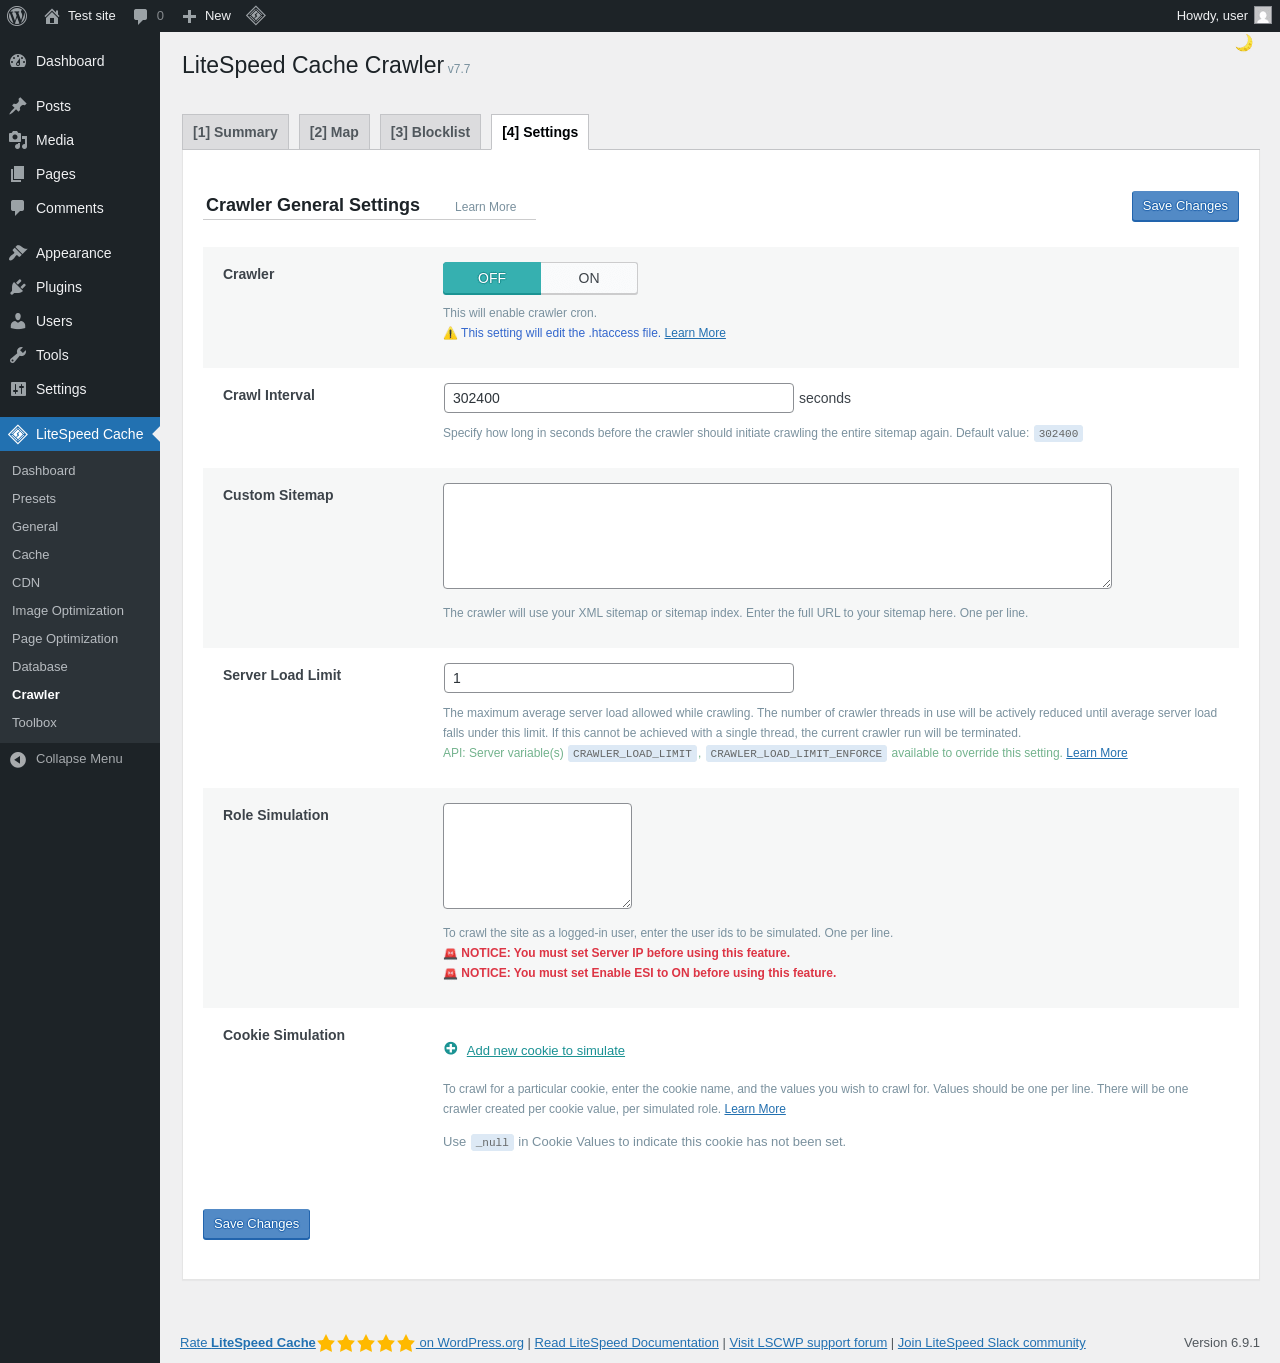Viewport: 1280px width, 1363px height.
Task: Click the Howdy, user account menu
Action: [1223, 16]
